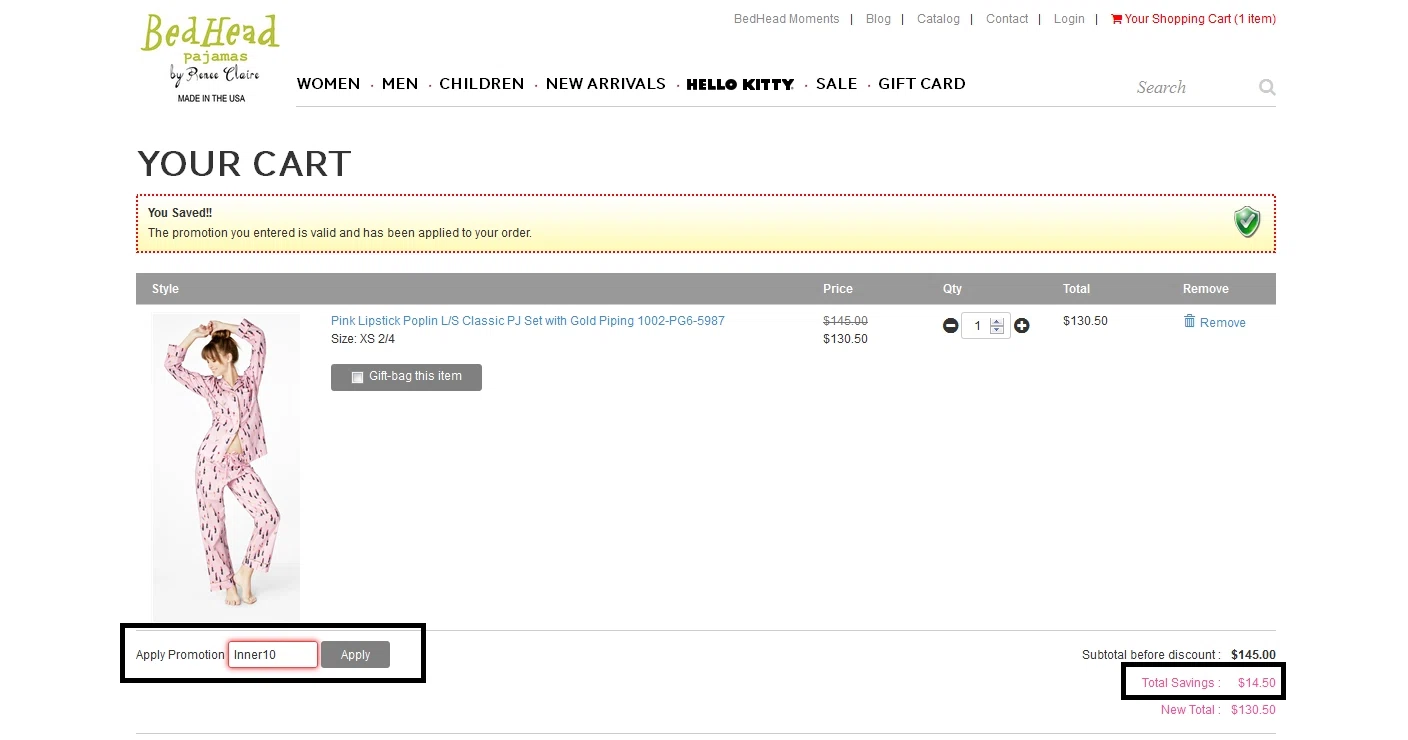Viewport: 1408px width, 740px height.
Task: Open the MEN menu
Action: [400, 84]
